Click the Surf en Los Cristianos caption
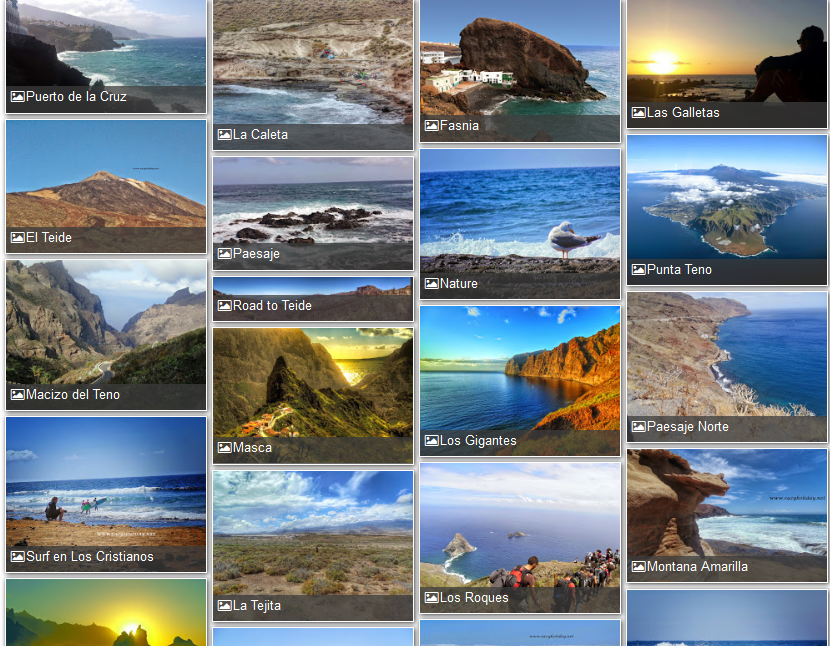The image size is (830, 646). tap(90, 557)
